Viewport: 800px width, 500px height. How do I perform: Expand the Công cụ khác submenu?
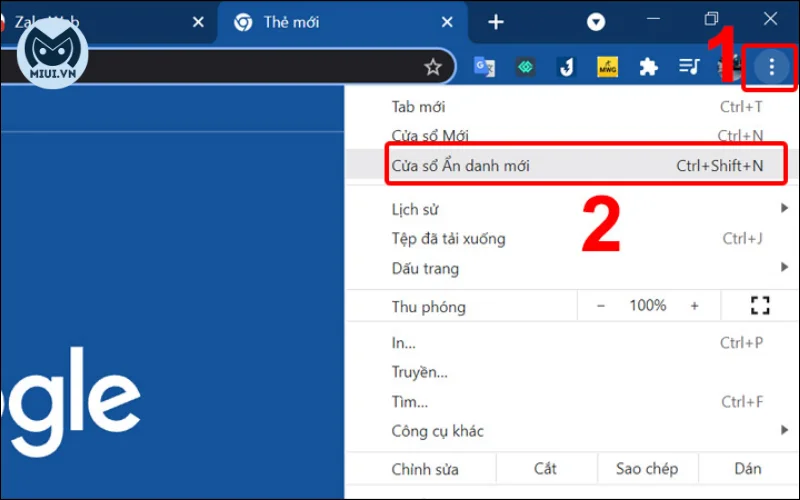coord(572,431)
